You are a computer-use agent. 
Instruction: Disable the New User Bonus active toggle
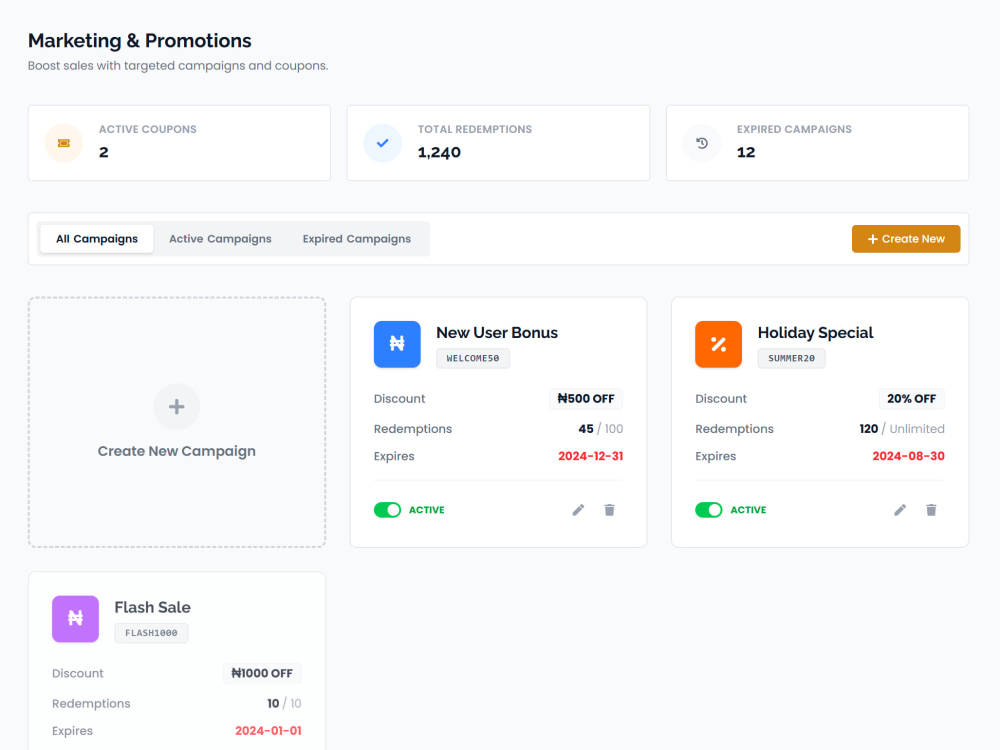(387, 510)
